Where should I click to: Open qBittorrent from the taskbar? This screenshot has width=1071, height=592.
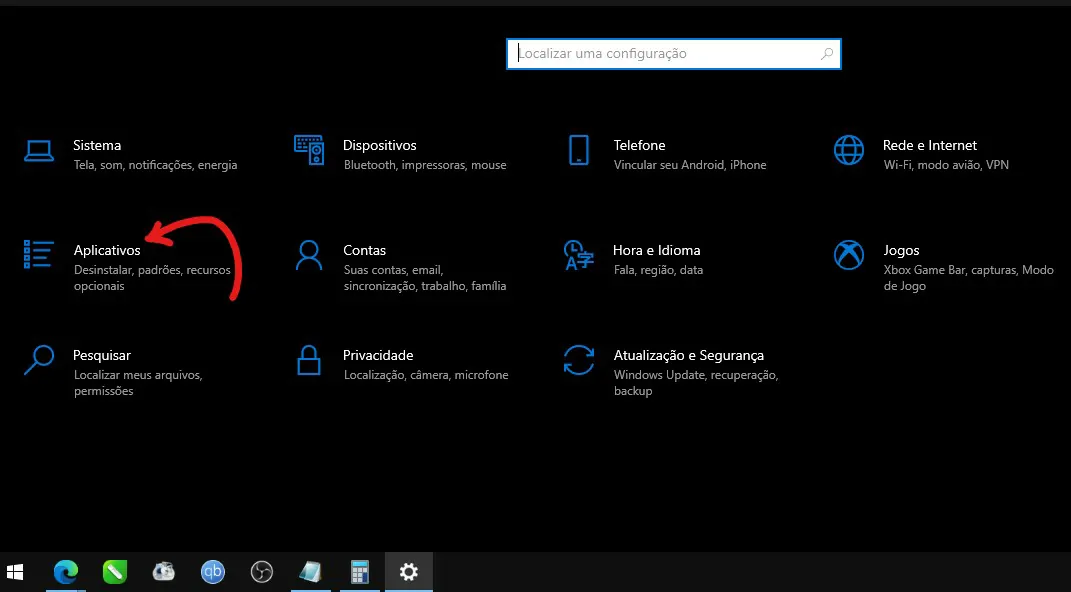[213, 572]
